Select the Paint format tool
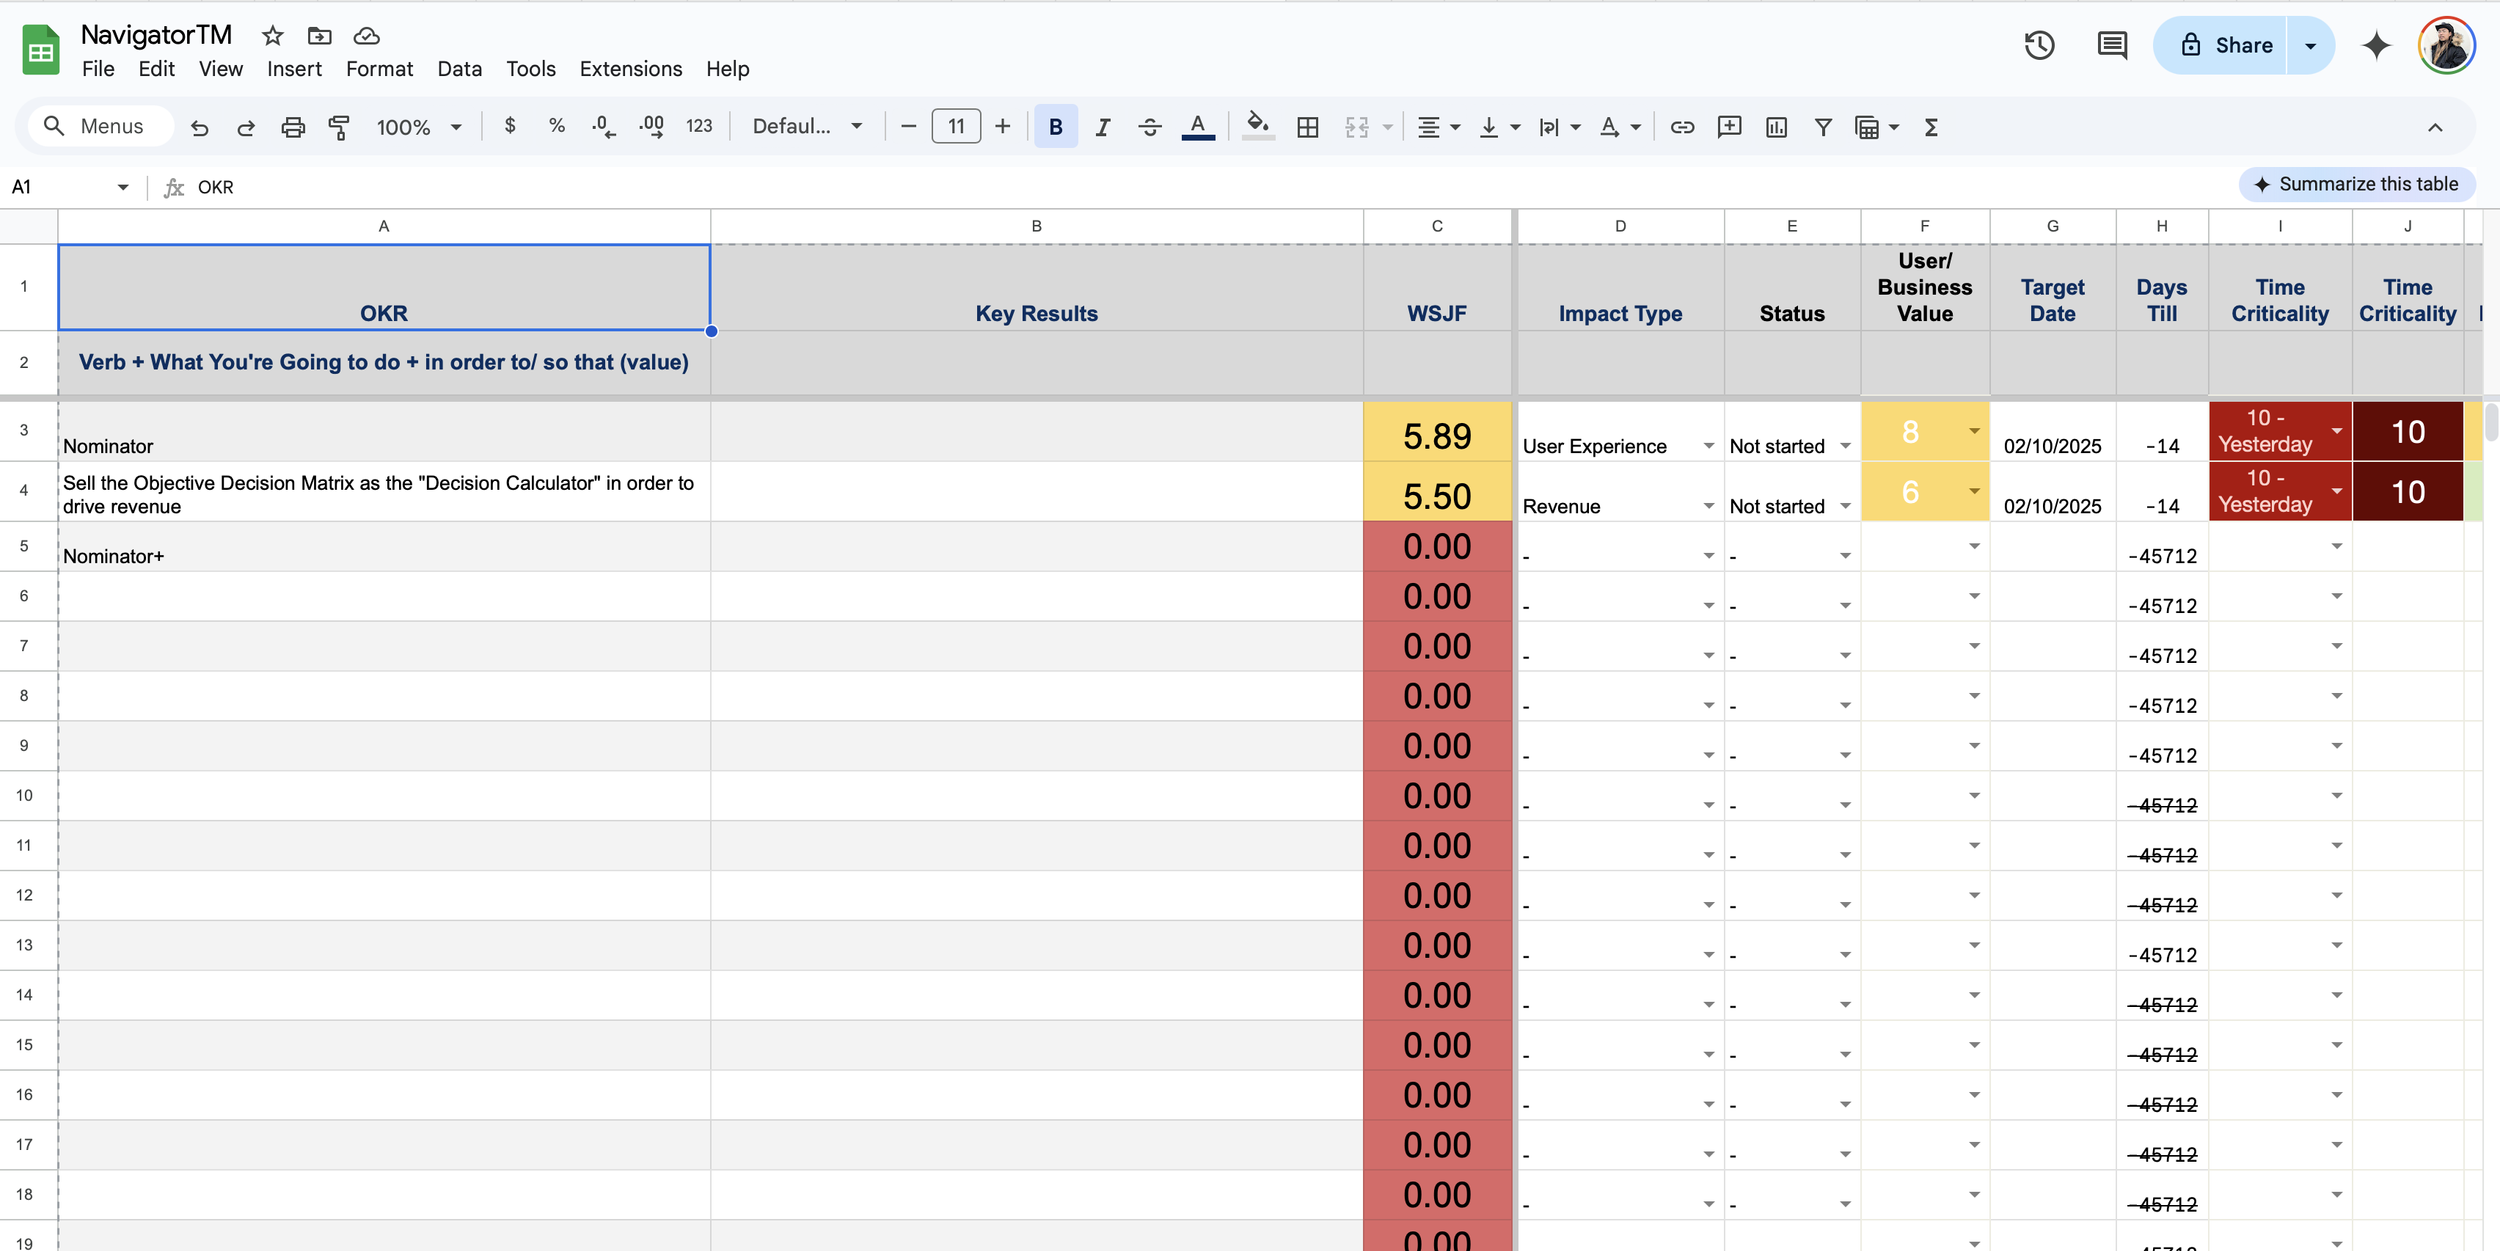This screenshot has width=2500, height=1251. [339, 127]
